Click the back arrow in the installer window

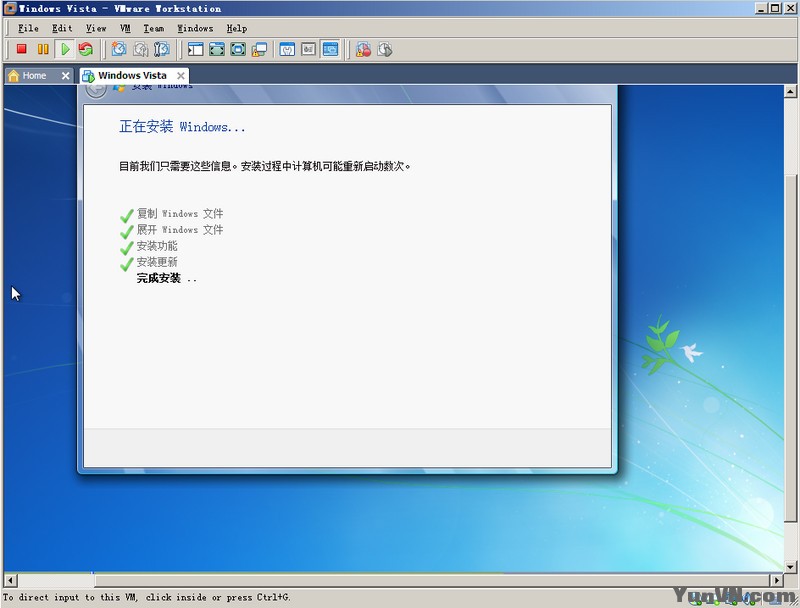click(96, 89)
